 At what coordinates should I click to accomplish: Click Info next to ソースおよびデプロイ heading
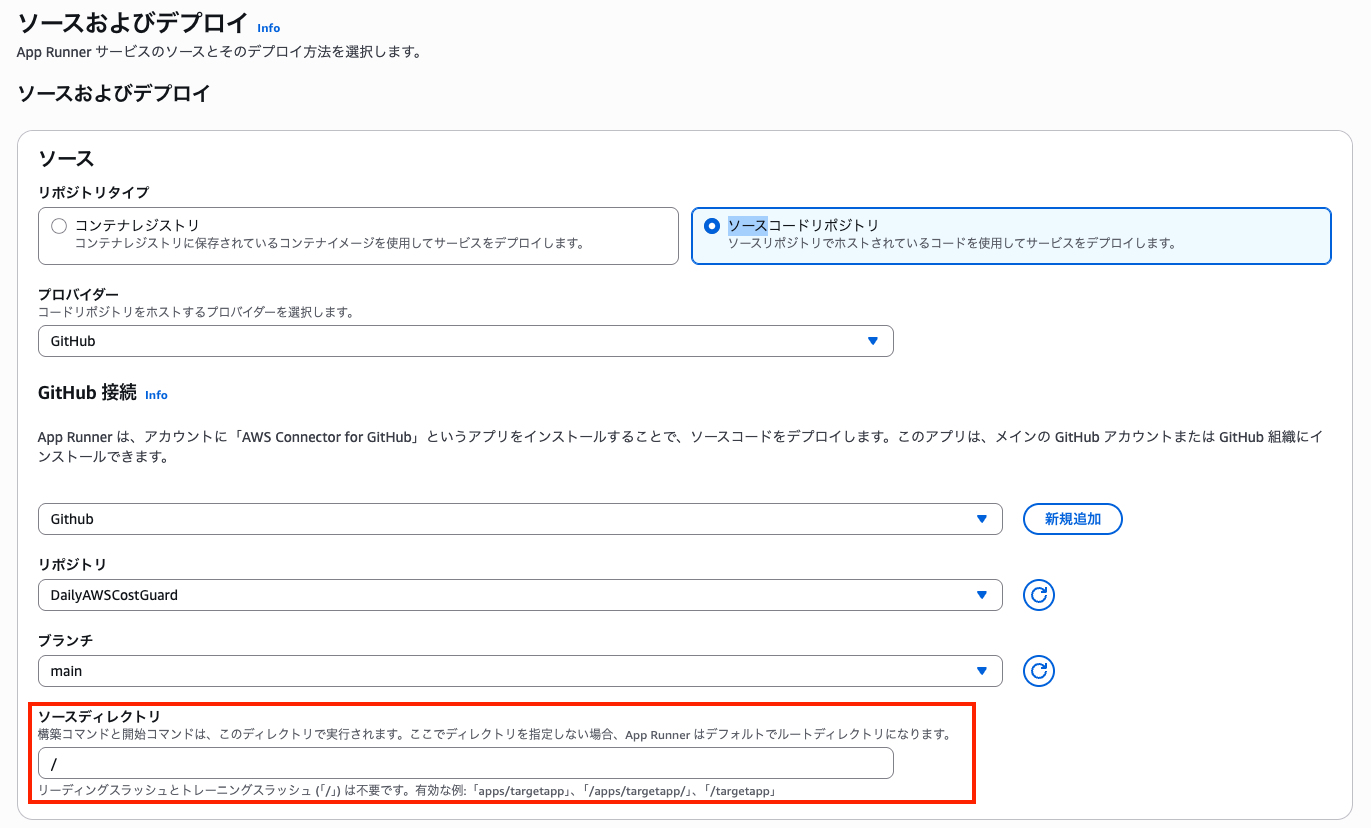268,28
